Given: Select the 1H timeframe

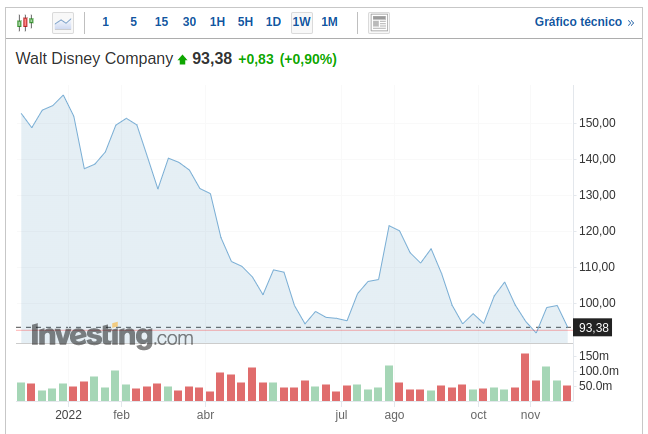Looking at the screenshot, I should (217, 22).
